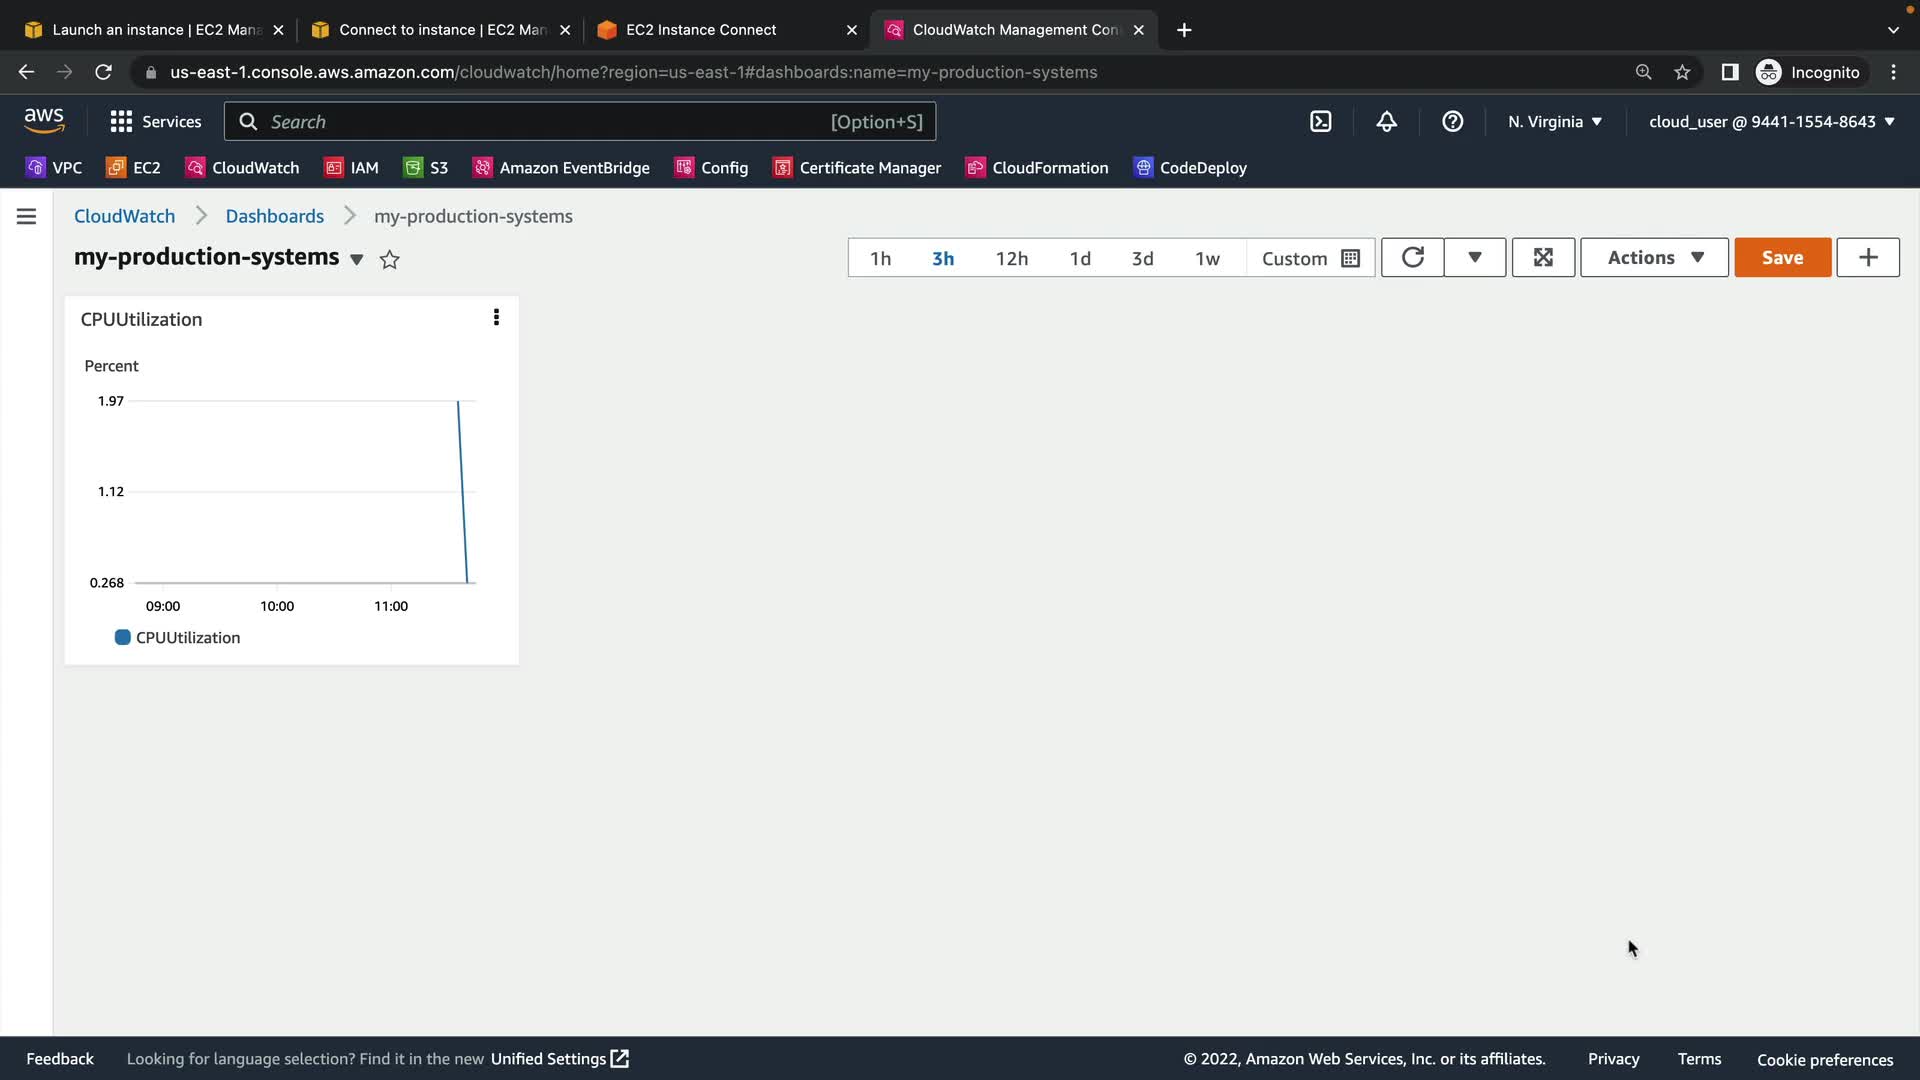Click the notifications bell icon
The width and height of the screenshot is (1920, 1080).
[1386, 122]
